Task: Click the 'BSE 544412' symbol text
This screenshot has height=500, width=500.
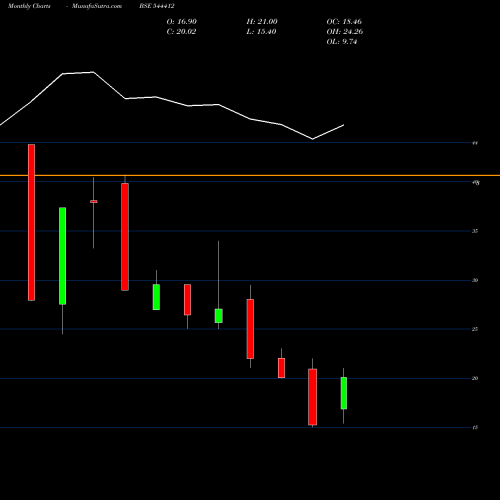Action: [157, 6]
